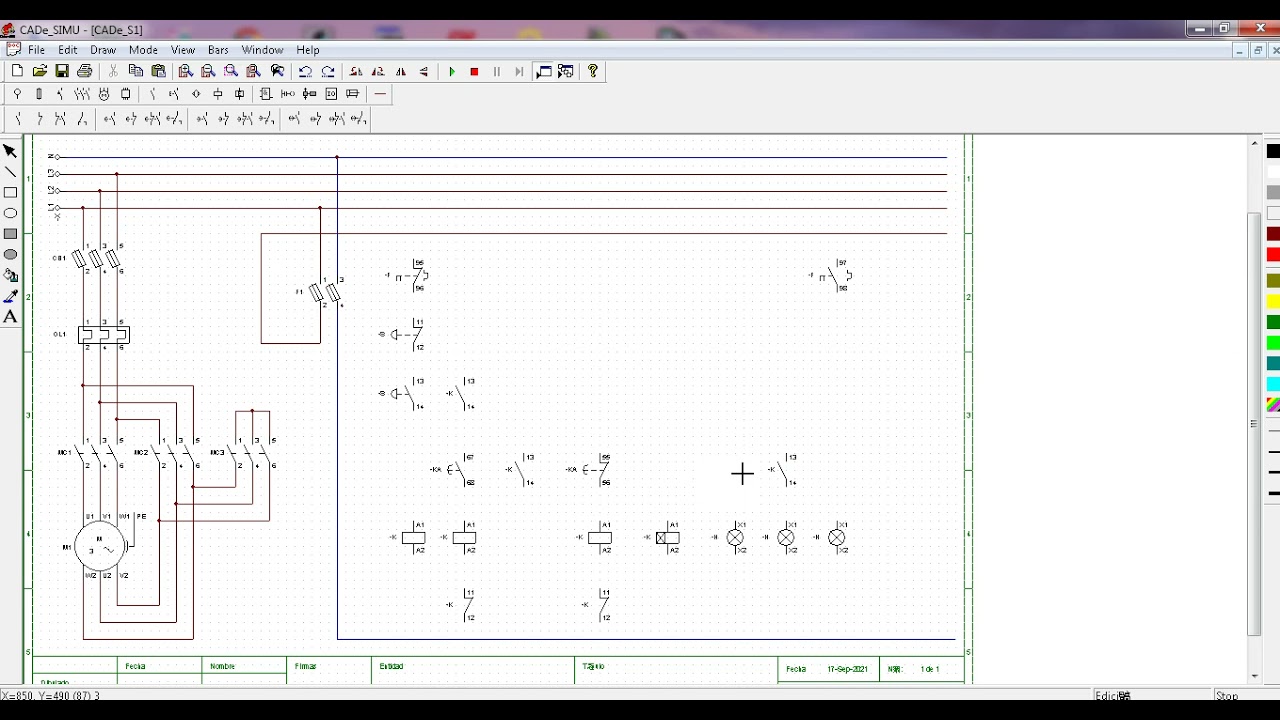Step the simulation forward
1280x720 pixels.
coord(519,71)
